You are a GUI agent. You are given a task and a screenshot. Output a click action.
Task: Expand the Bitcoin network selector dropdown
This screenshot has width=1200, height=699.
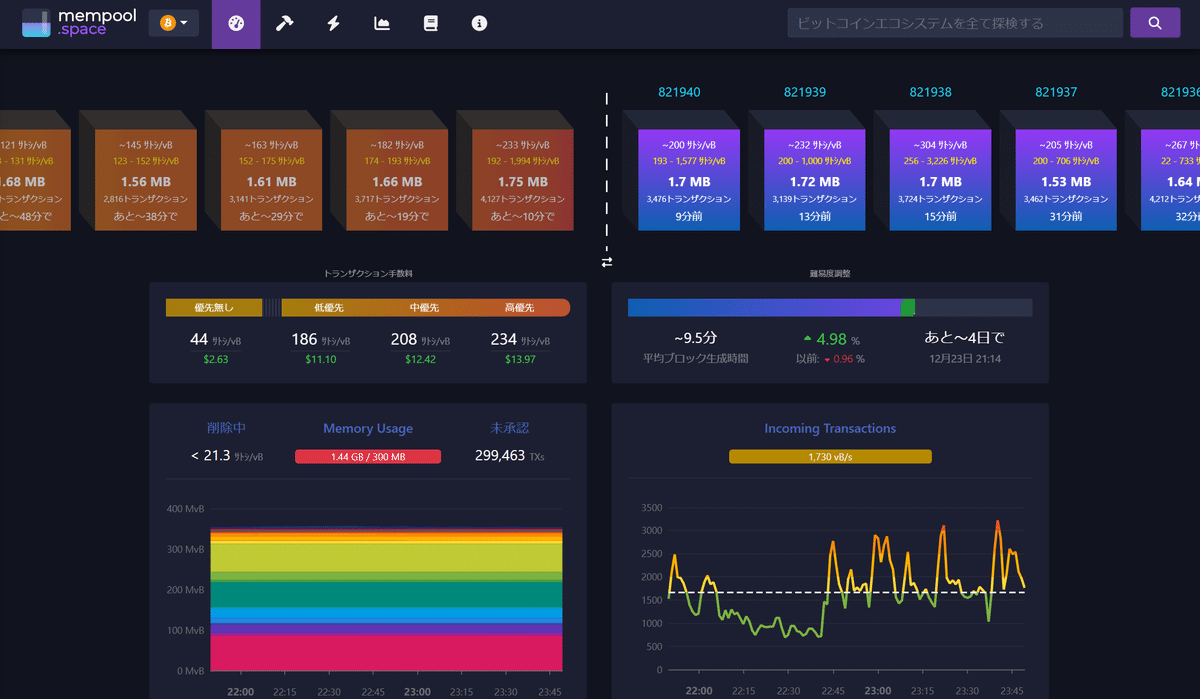(x=173, y=23)
